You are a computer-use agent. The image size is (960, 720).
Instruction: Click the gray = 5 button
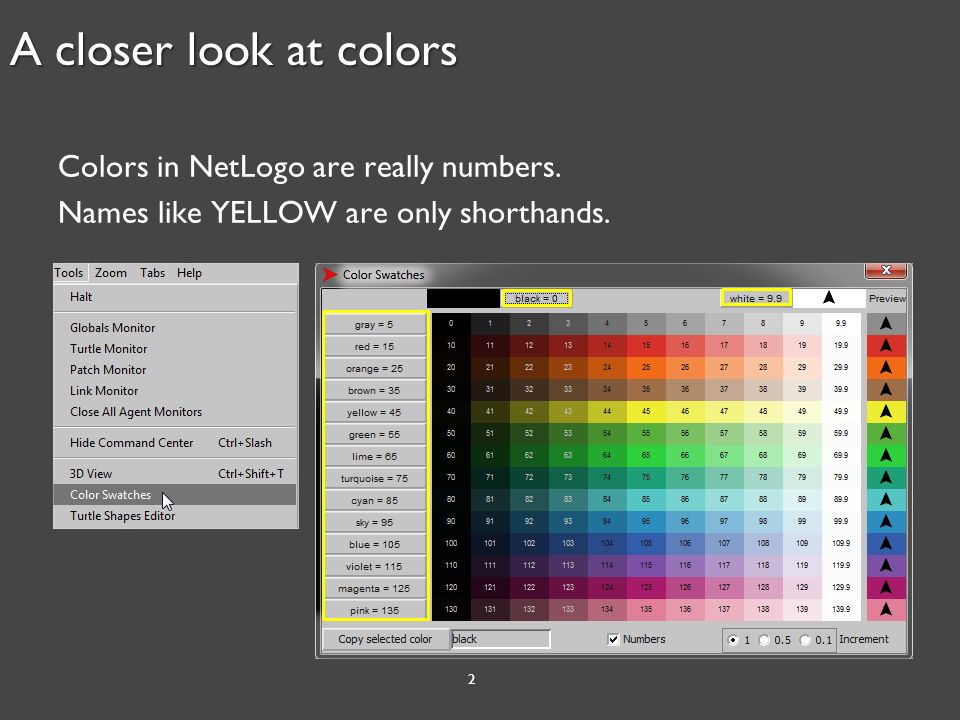374,324
